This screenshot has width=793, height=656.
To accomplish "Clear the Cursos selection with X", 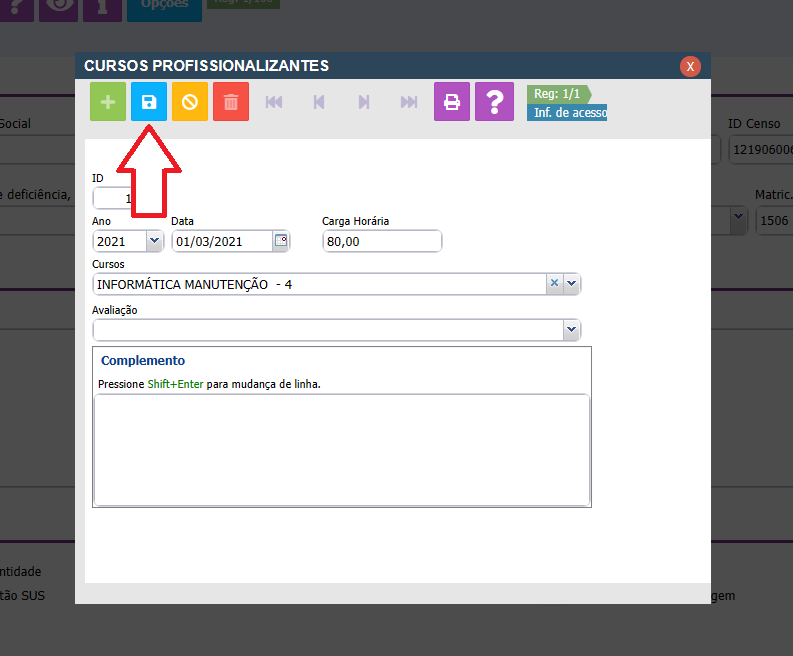I will click(x=554, y=284).
